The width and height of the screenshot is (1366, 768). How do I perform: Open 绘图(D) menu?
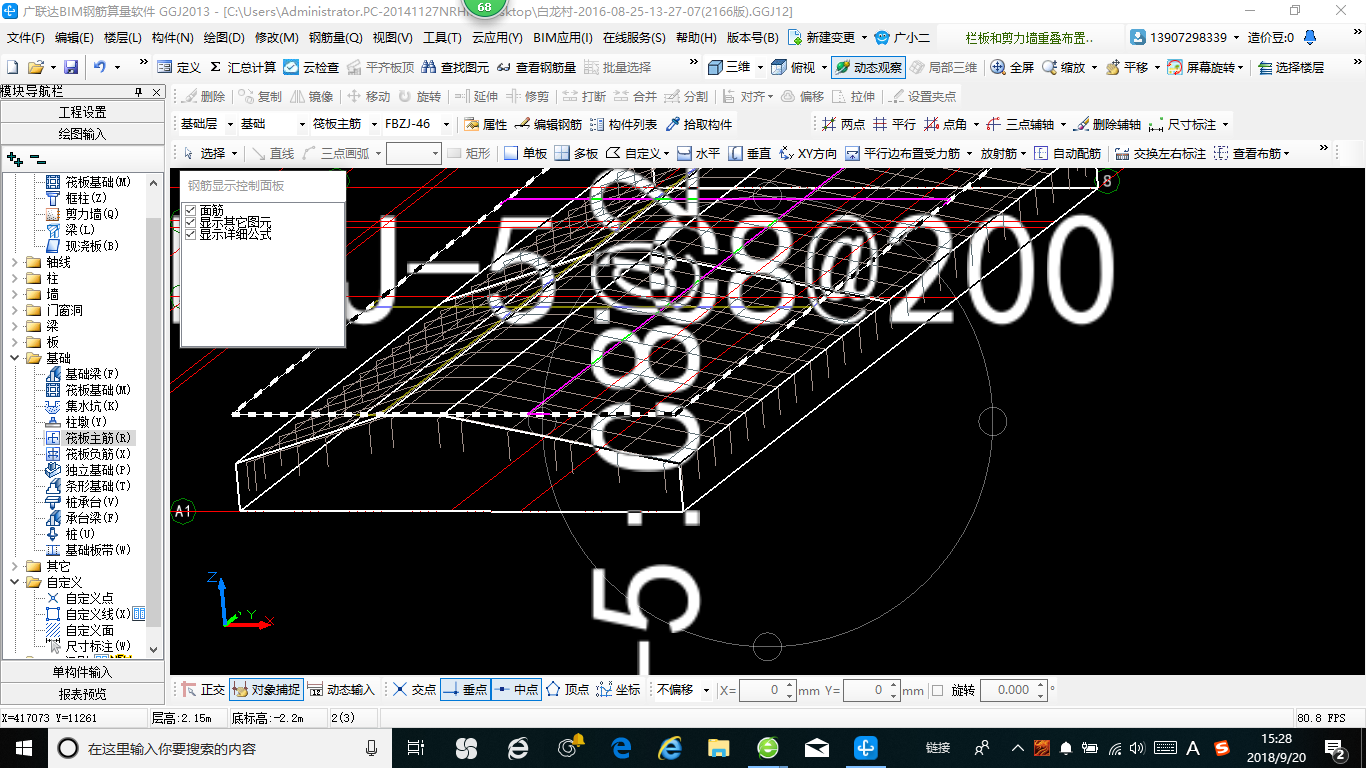pos(224,38)
